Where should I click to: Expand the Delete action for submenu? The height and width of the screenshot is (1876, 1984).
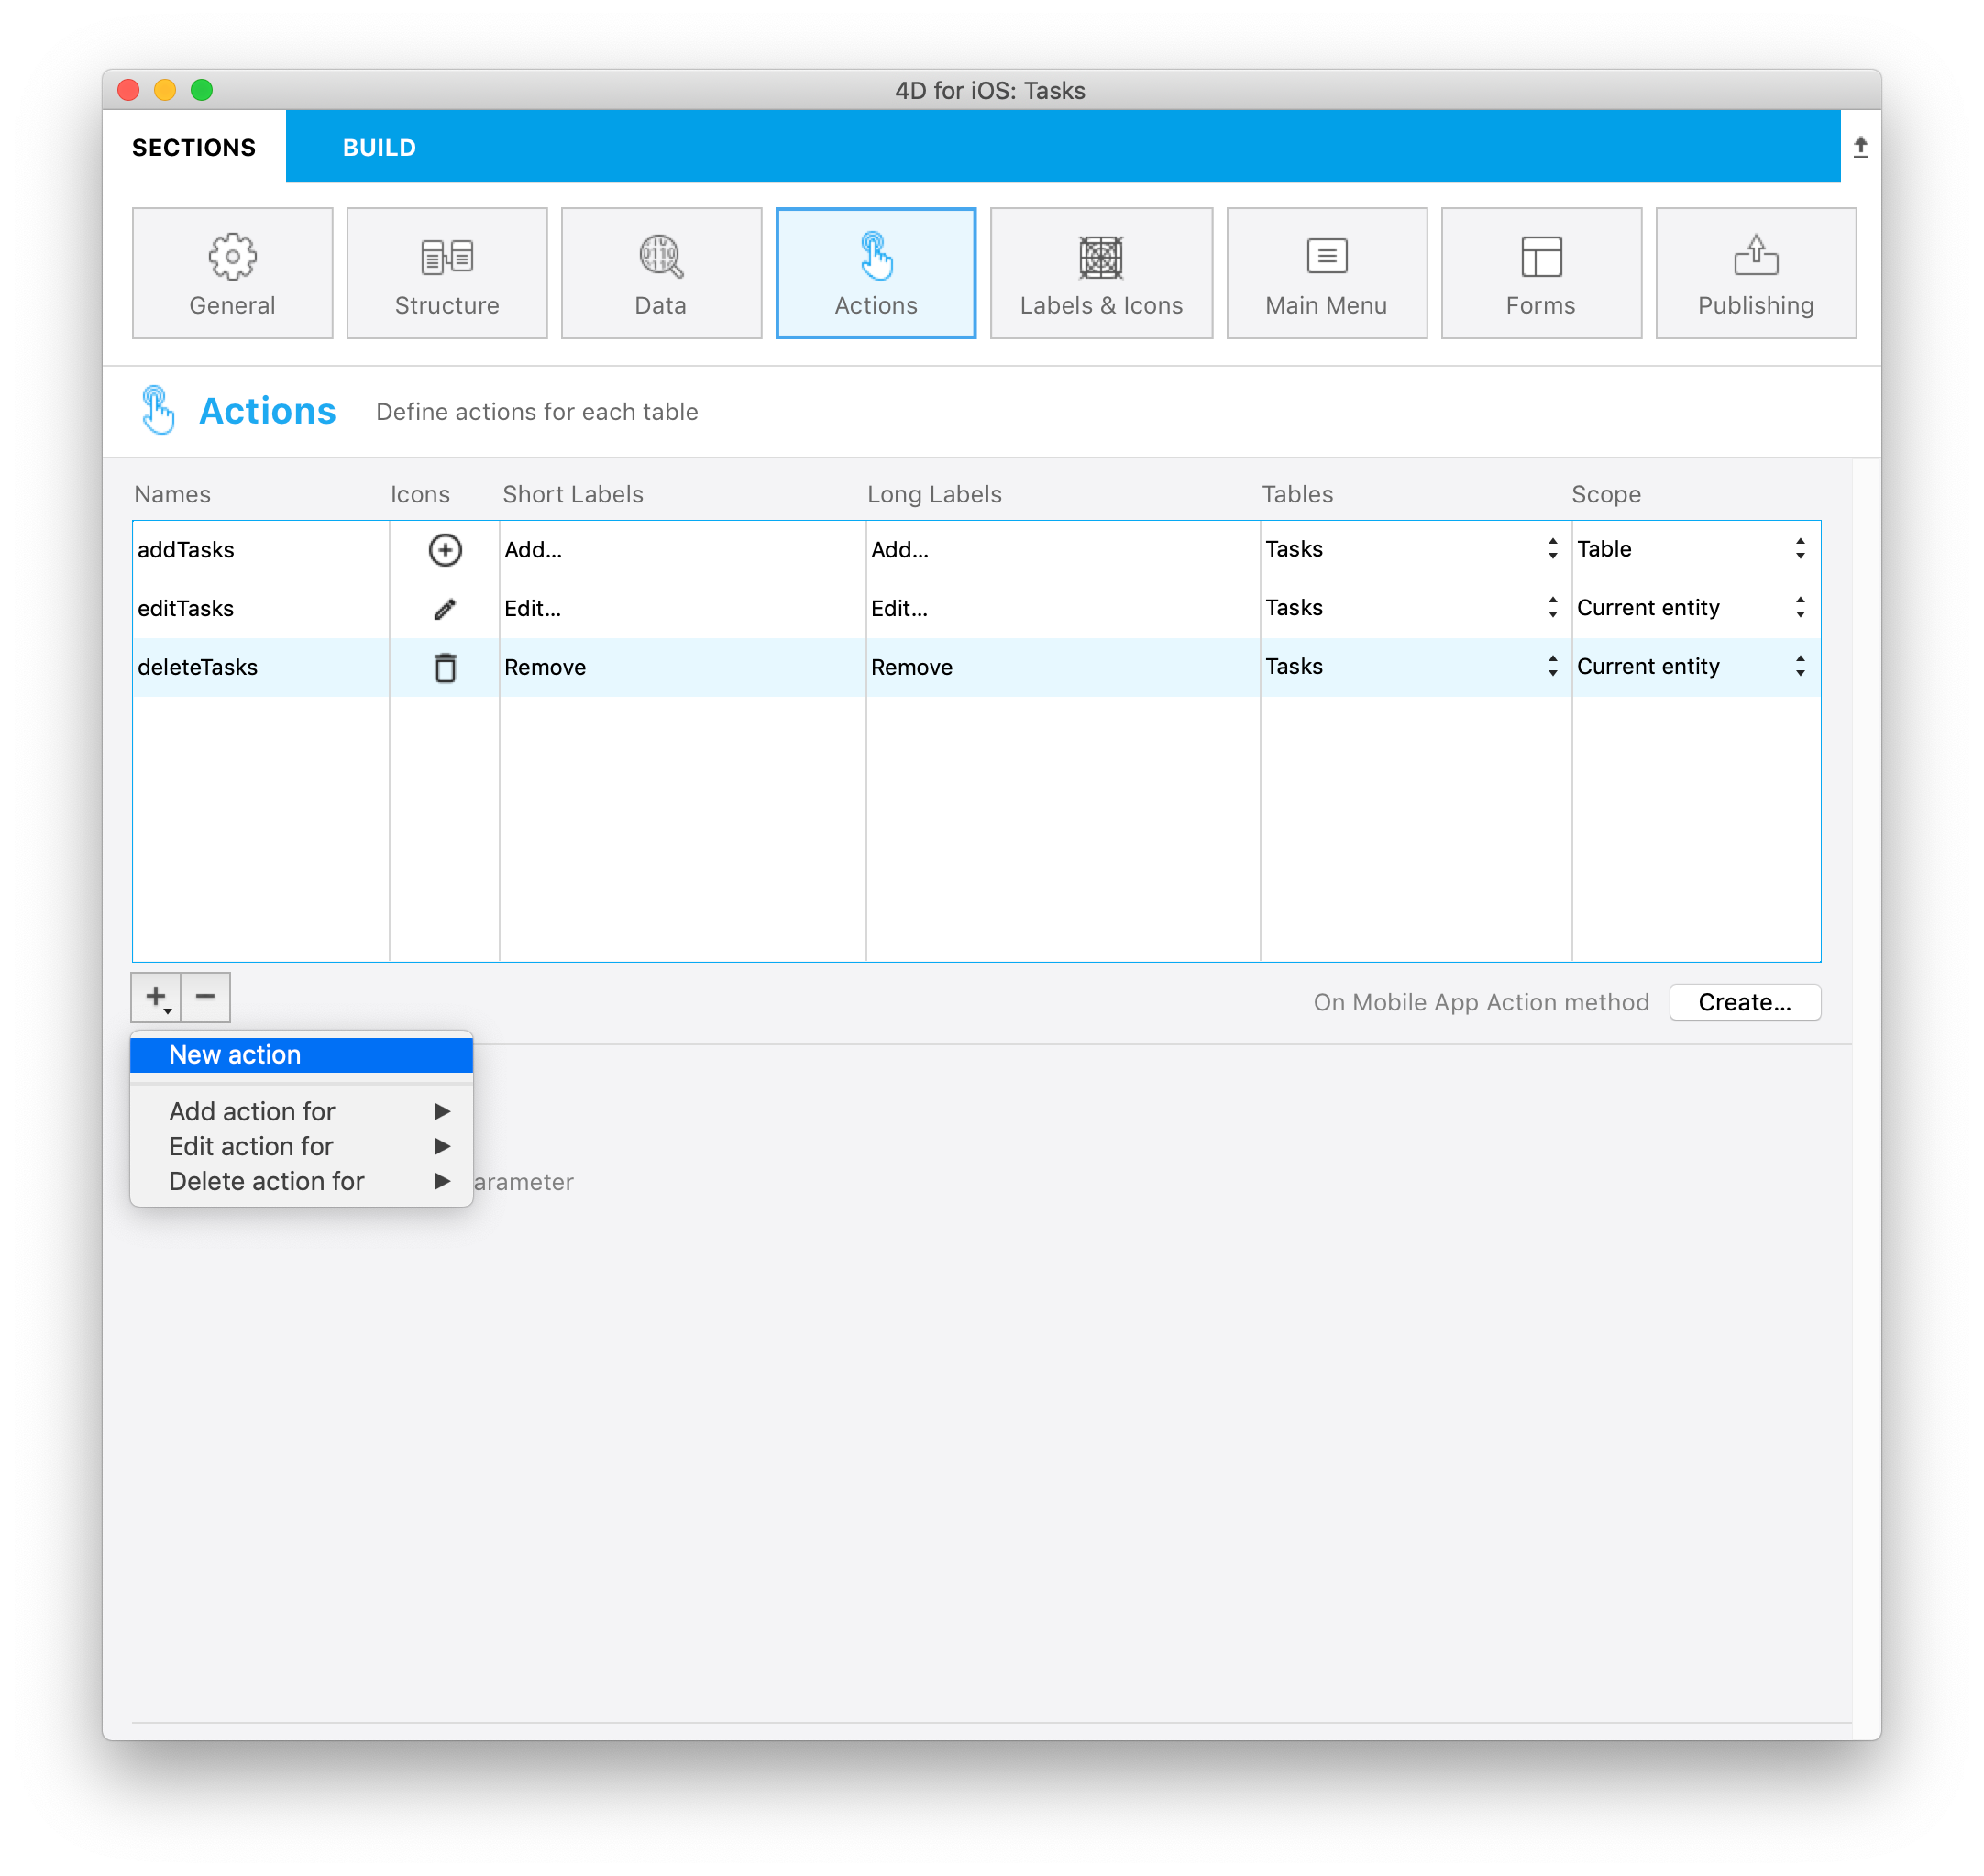(301, 1181)
